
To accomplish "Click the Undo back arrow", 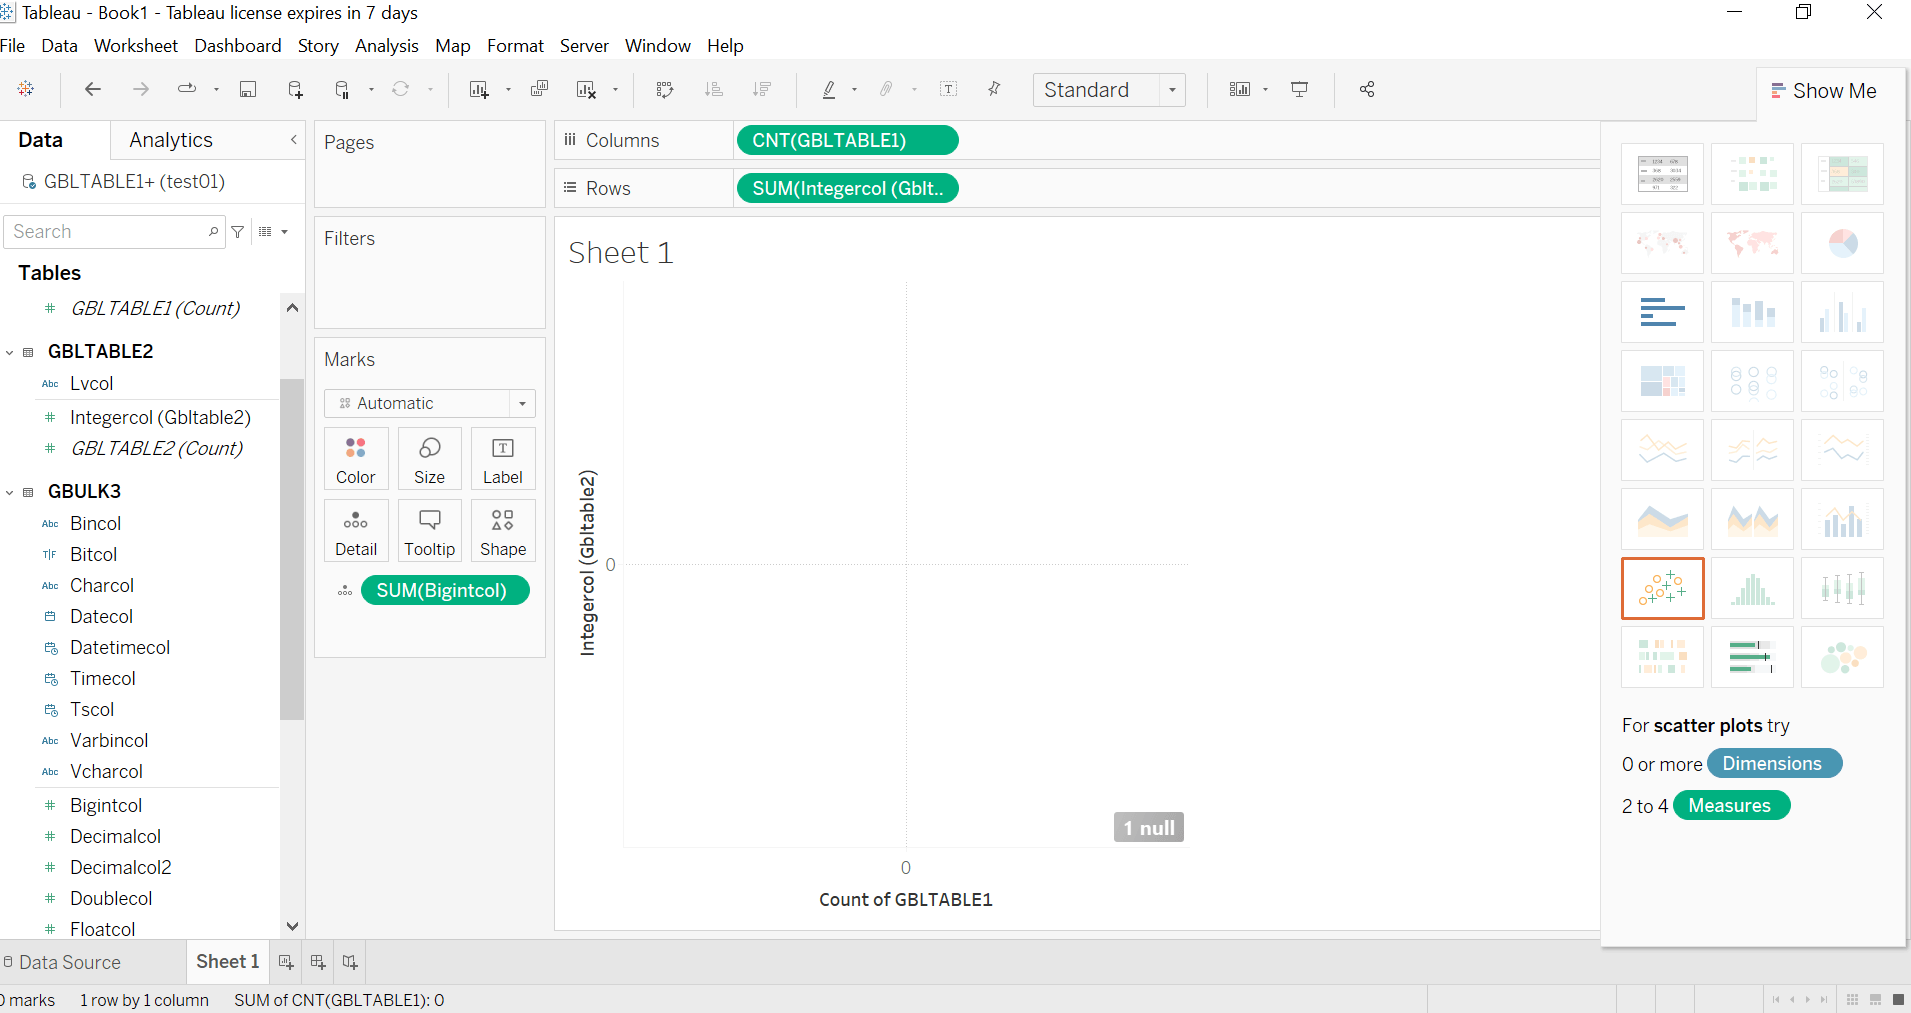I will coord(93,90).
